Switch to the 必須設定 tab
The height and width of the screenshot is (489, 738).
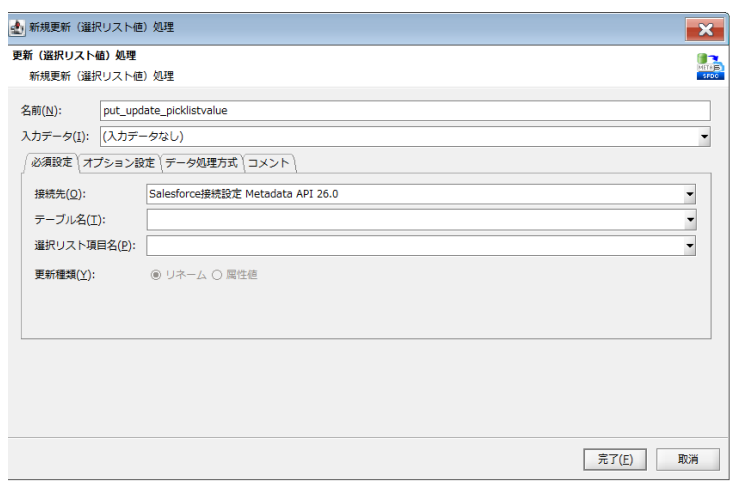click(51, 162)
